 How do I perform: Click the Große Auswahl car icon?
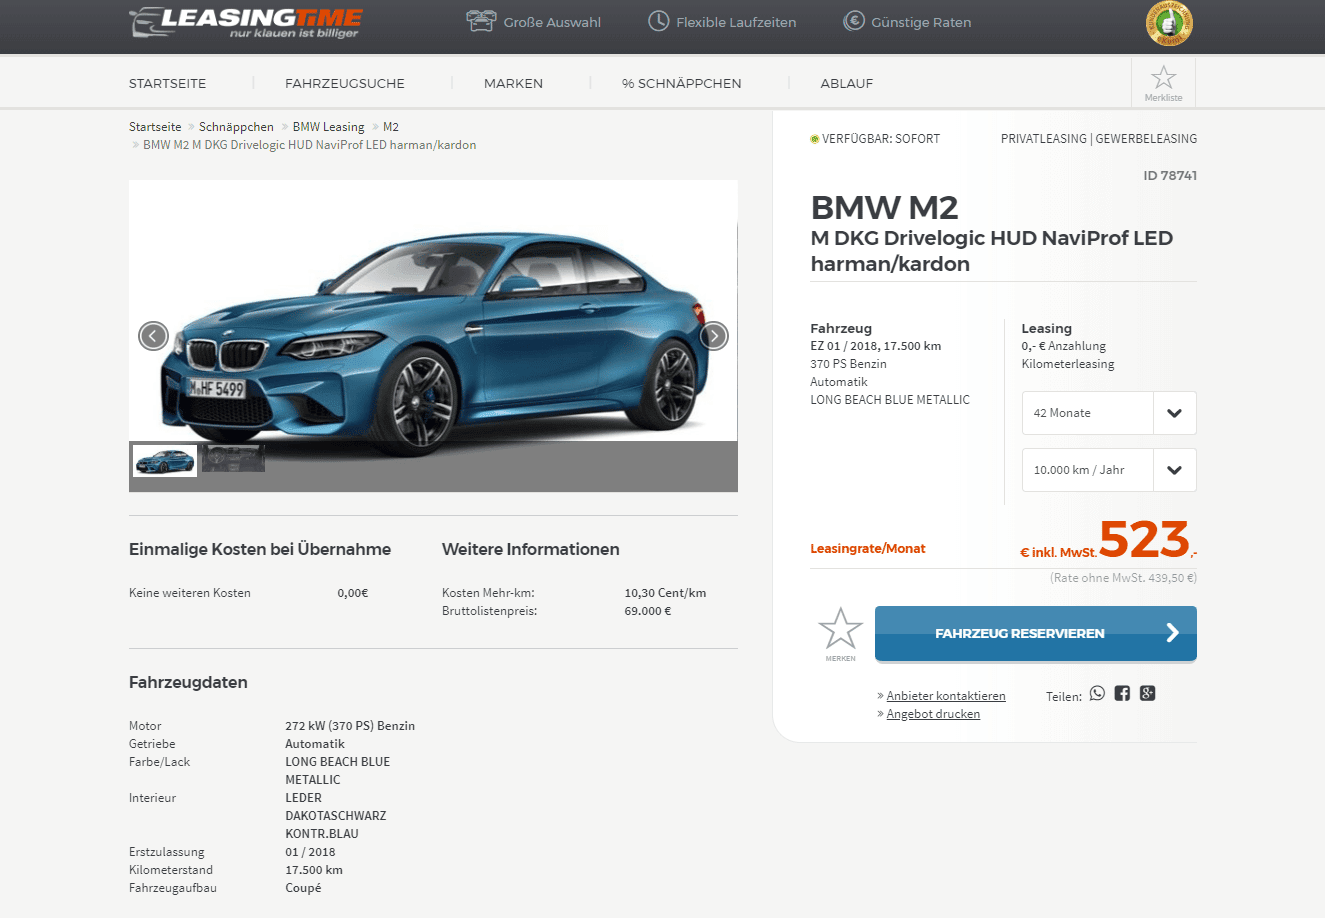coord(481,21)
